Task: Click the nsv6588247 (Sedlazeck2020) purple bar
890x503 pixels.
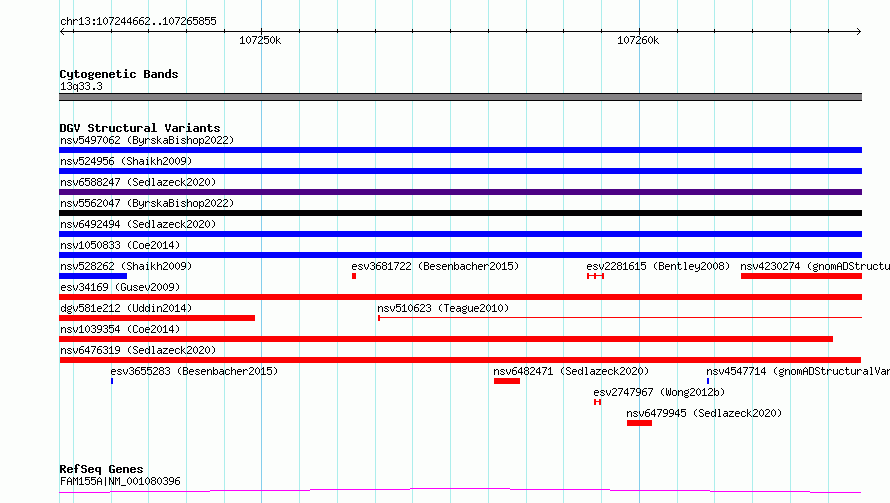Action: tap(460, 192)
